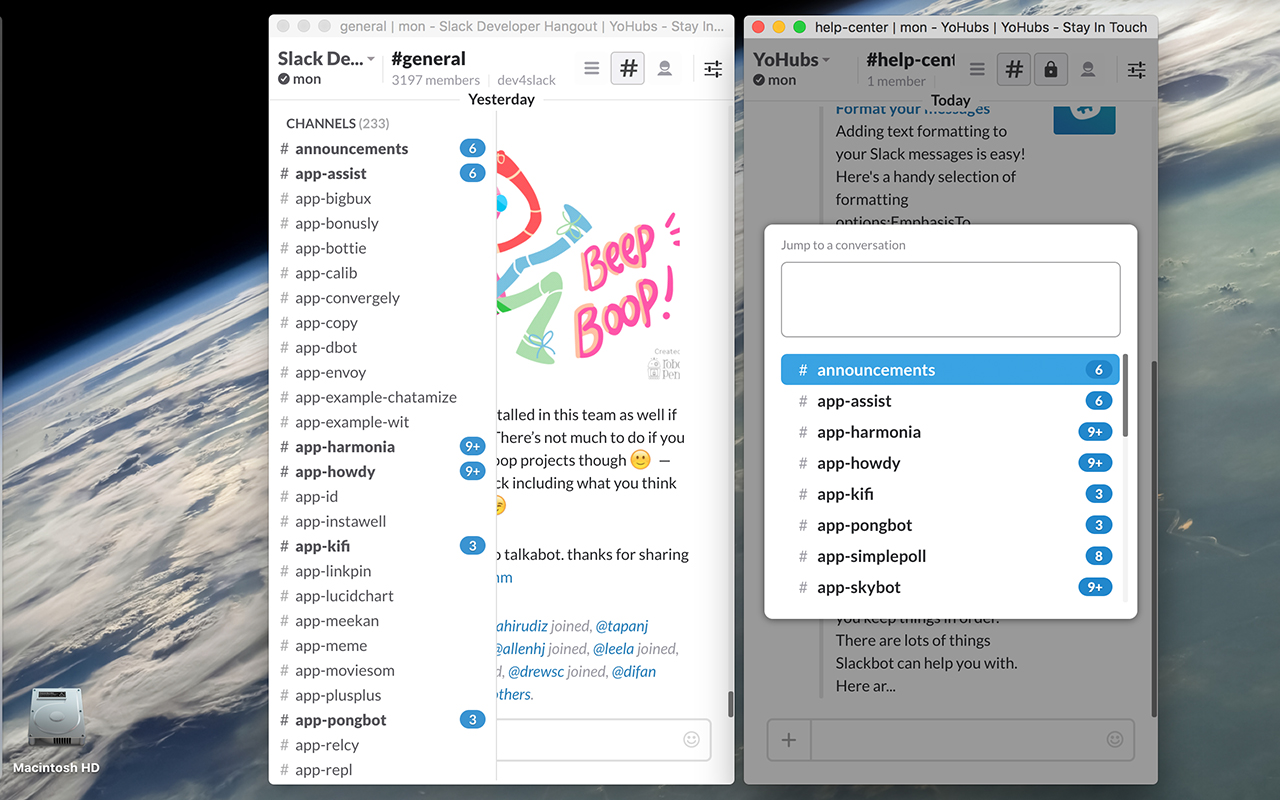1280x800 pixels.
Task: Click the 3197 members count in #general header
Action: point(436,80)
